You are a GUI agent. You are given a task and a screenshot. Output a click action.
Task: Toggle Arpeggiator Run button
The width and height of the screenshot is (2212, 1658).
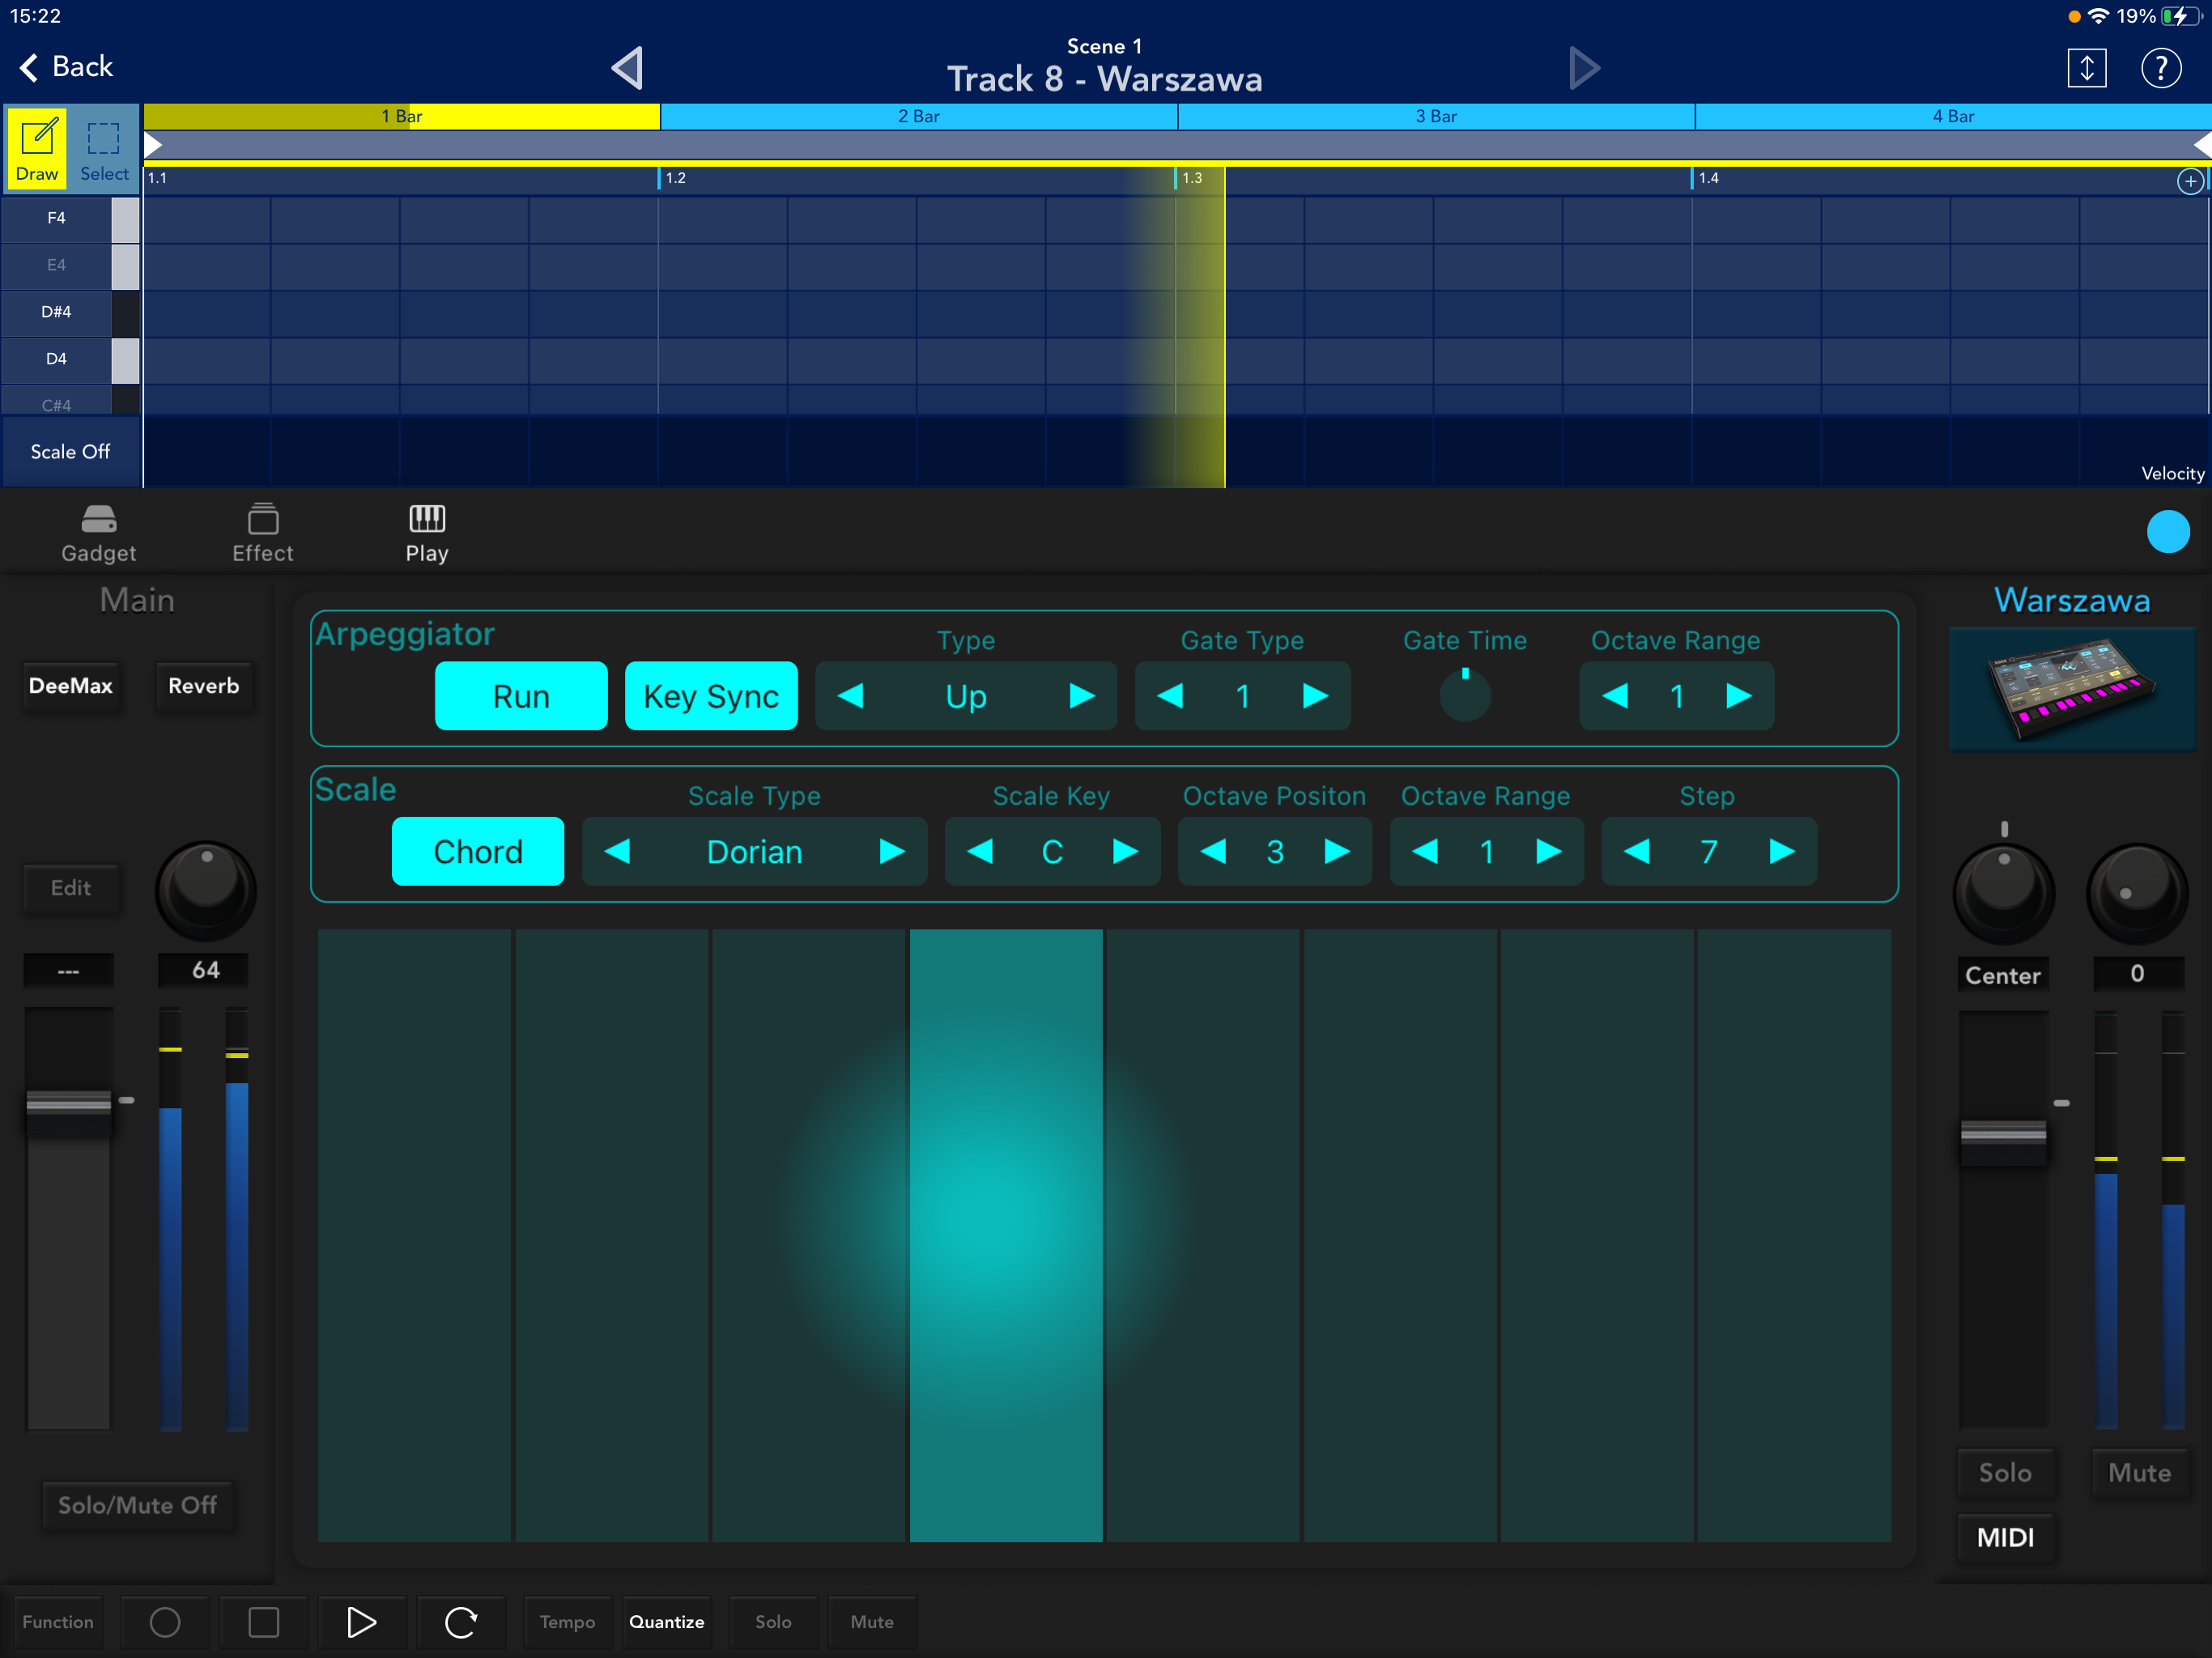521,696
